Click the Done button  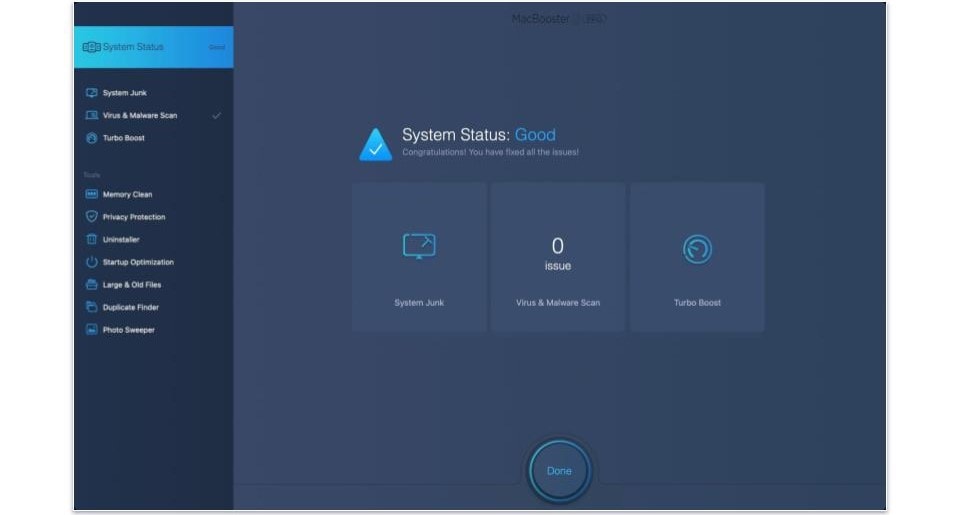(559, 471)
